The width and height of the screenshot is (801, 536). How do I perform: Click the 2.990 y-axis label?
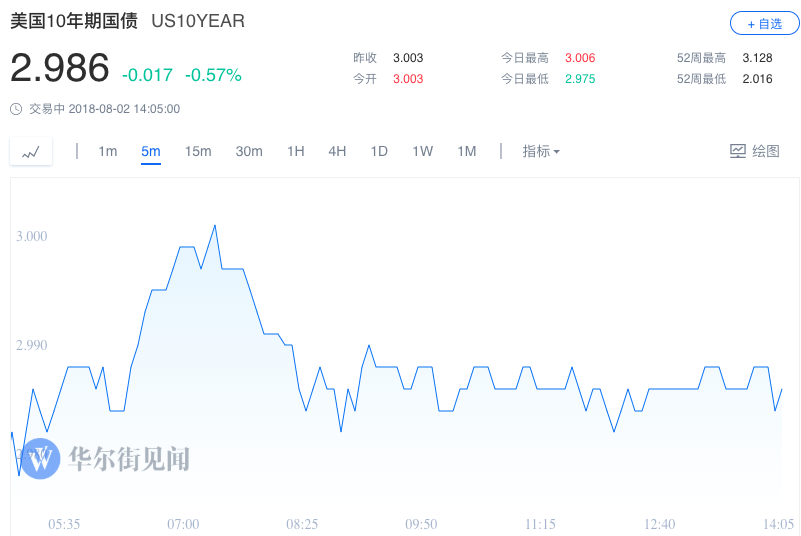(32, 345)
